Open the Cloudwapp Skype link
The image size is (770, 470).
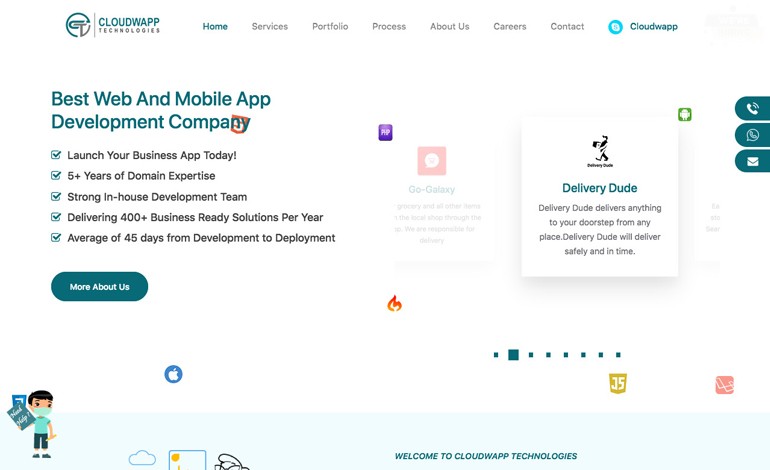(654, 27)
